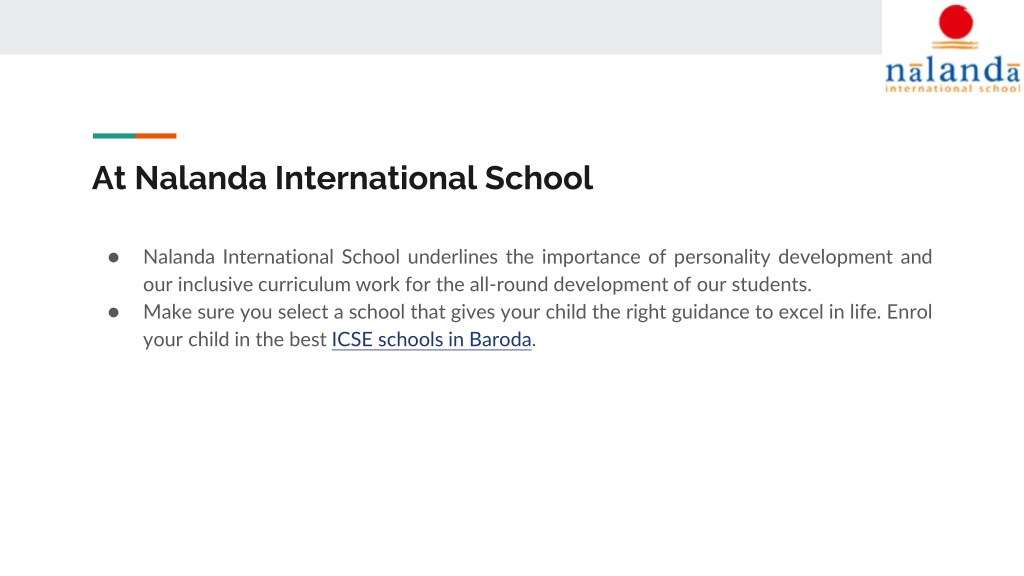Click the orange 'international school' logo subtitle

click(x=953, y=88)
